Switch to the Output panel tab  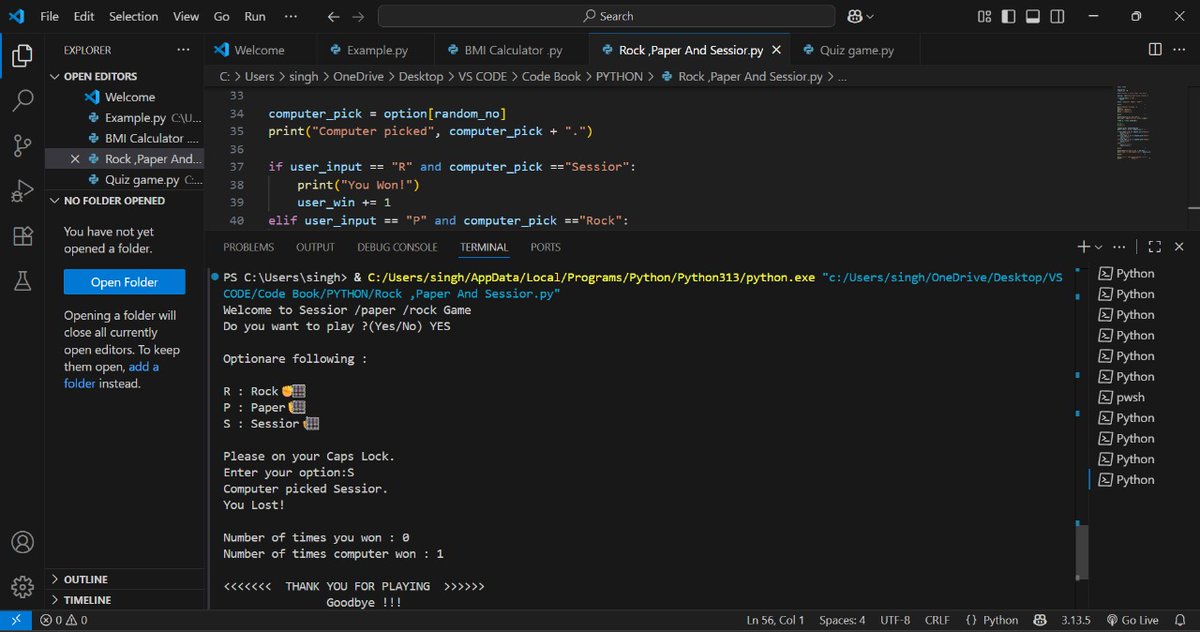point(315,247)
